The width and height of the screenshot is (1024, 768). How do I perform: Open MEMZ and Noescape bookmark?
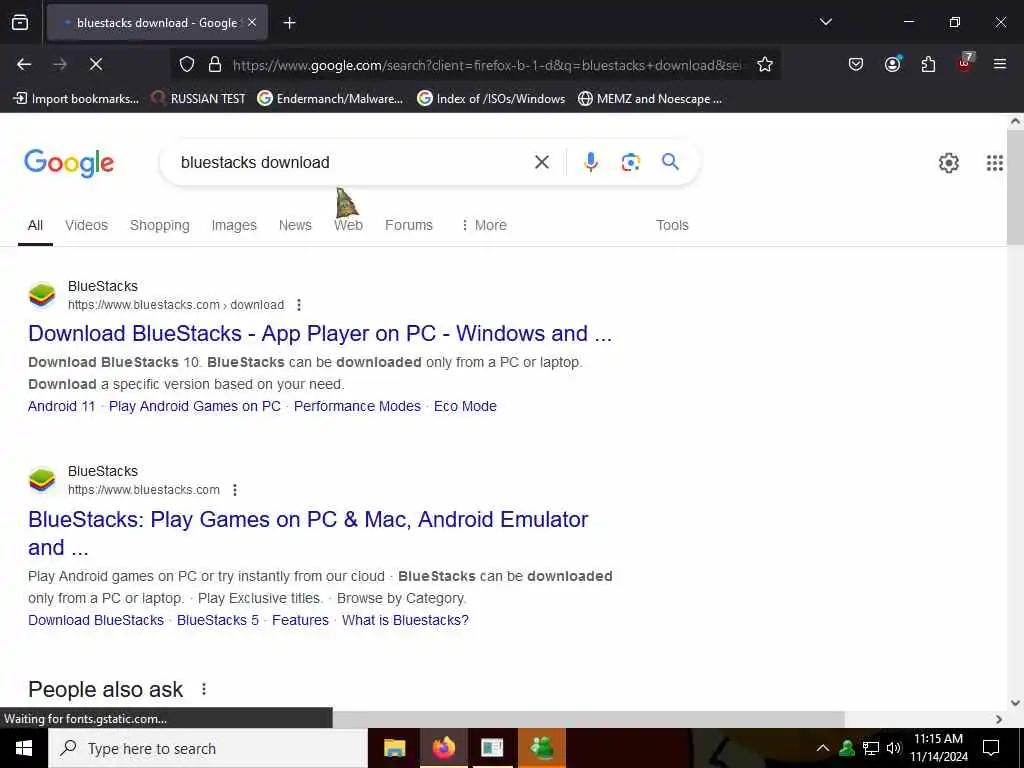[x=650, y=99]
